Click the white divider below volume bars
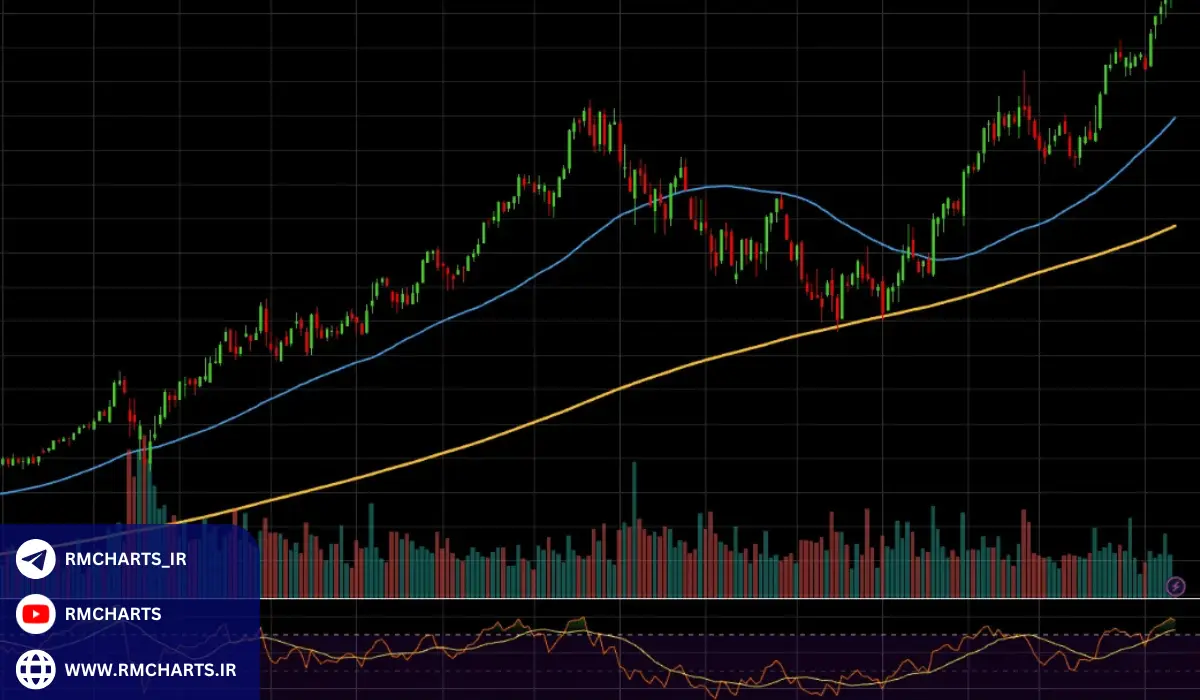This screenshot has width=1200, height=700. (700, 599)
